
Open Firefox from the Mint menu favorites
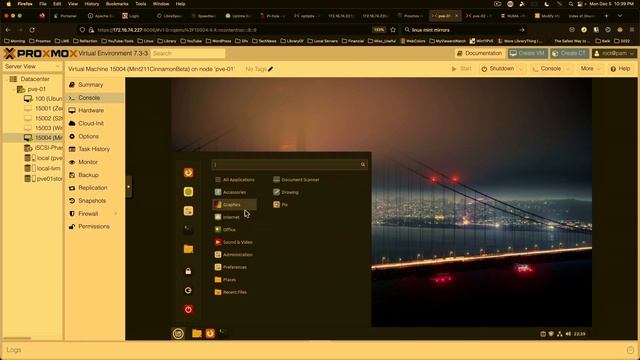coord(188,173)
